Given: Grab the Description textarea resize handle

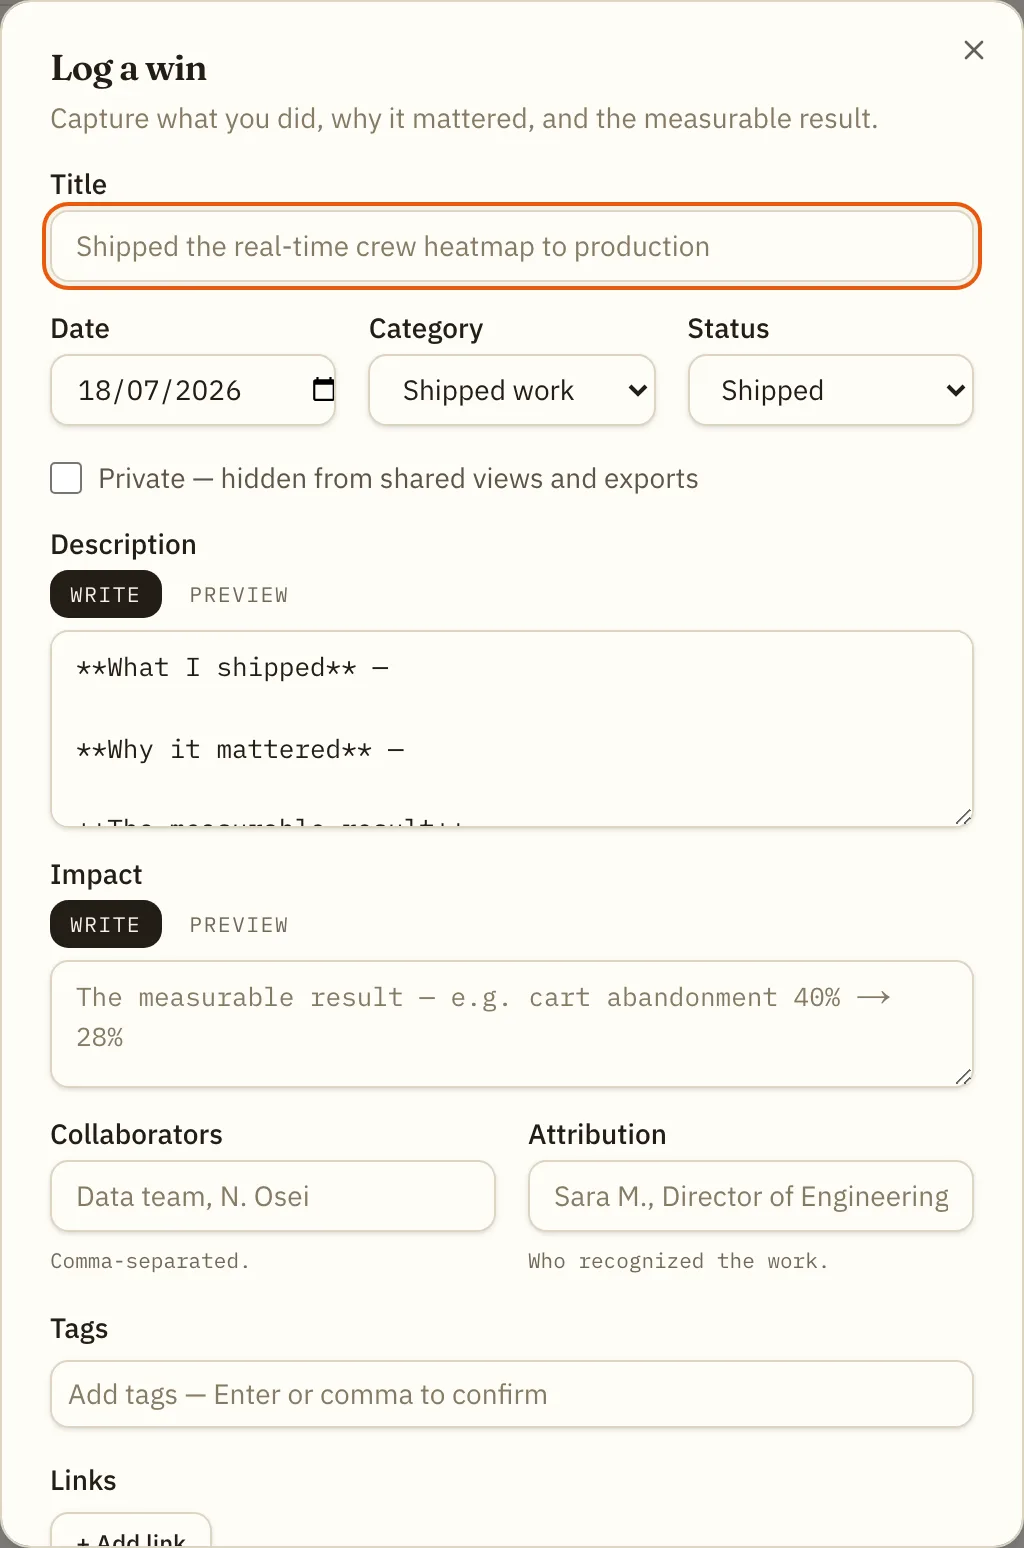Looking at the screenshot, I should pyautogui.click(x=963, y=817).
